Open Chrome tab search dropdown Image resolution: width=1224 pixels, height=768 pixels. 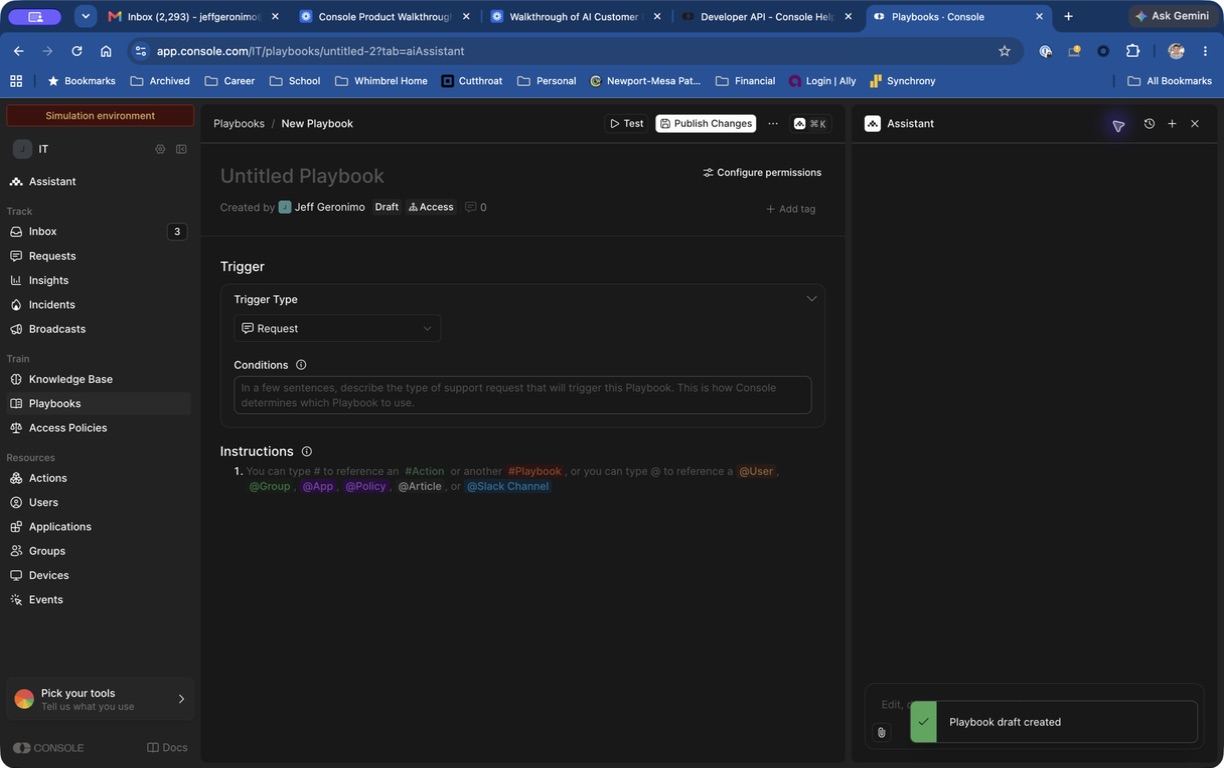click(86, 16)
